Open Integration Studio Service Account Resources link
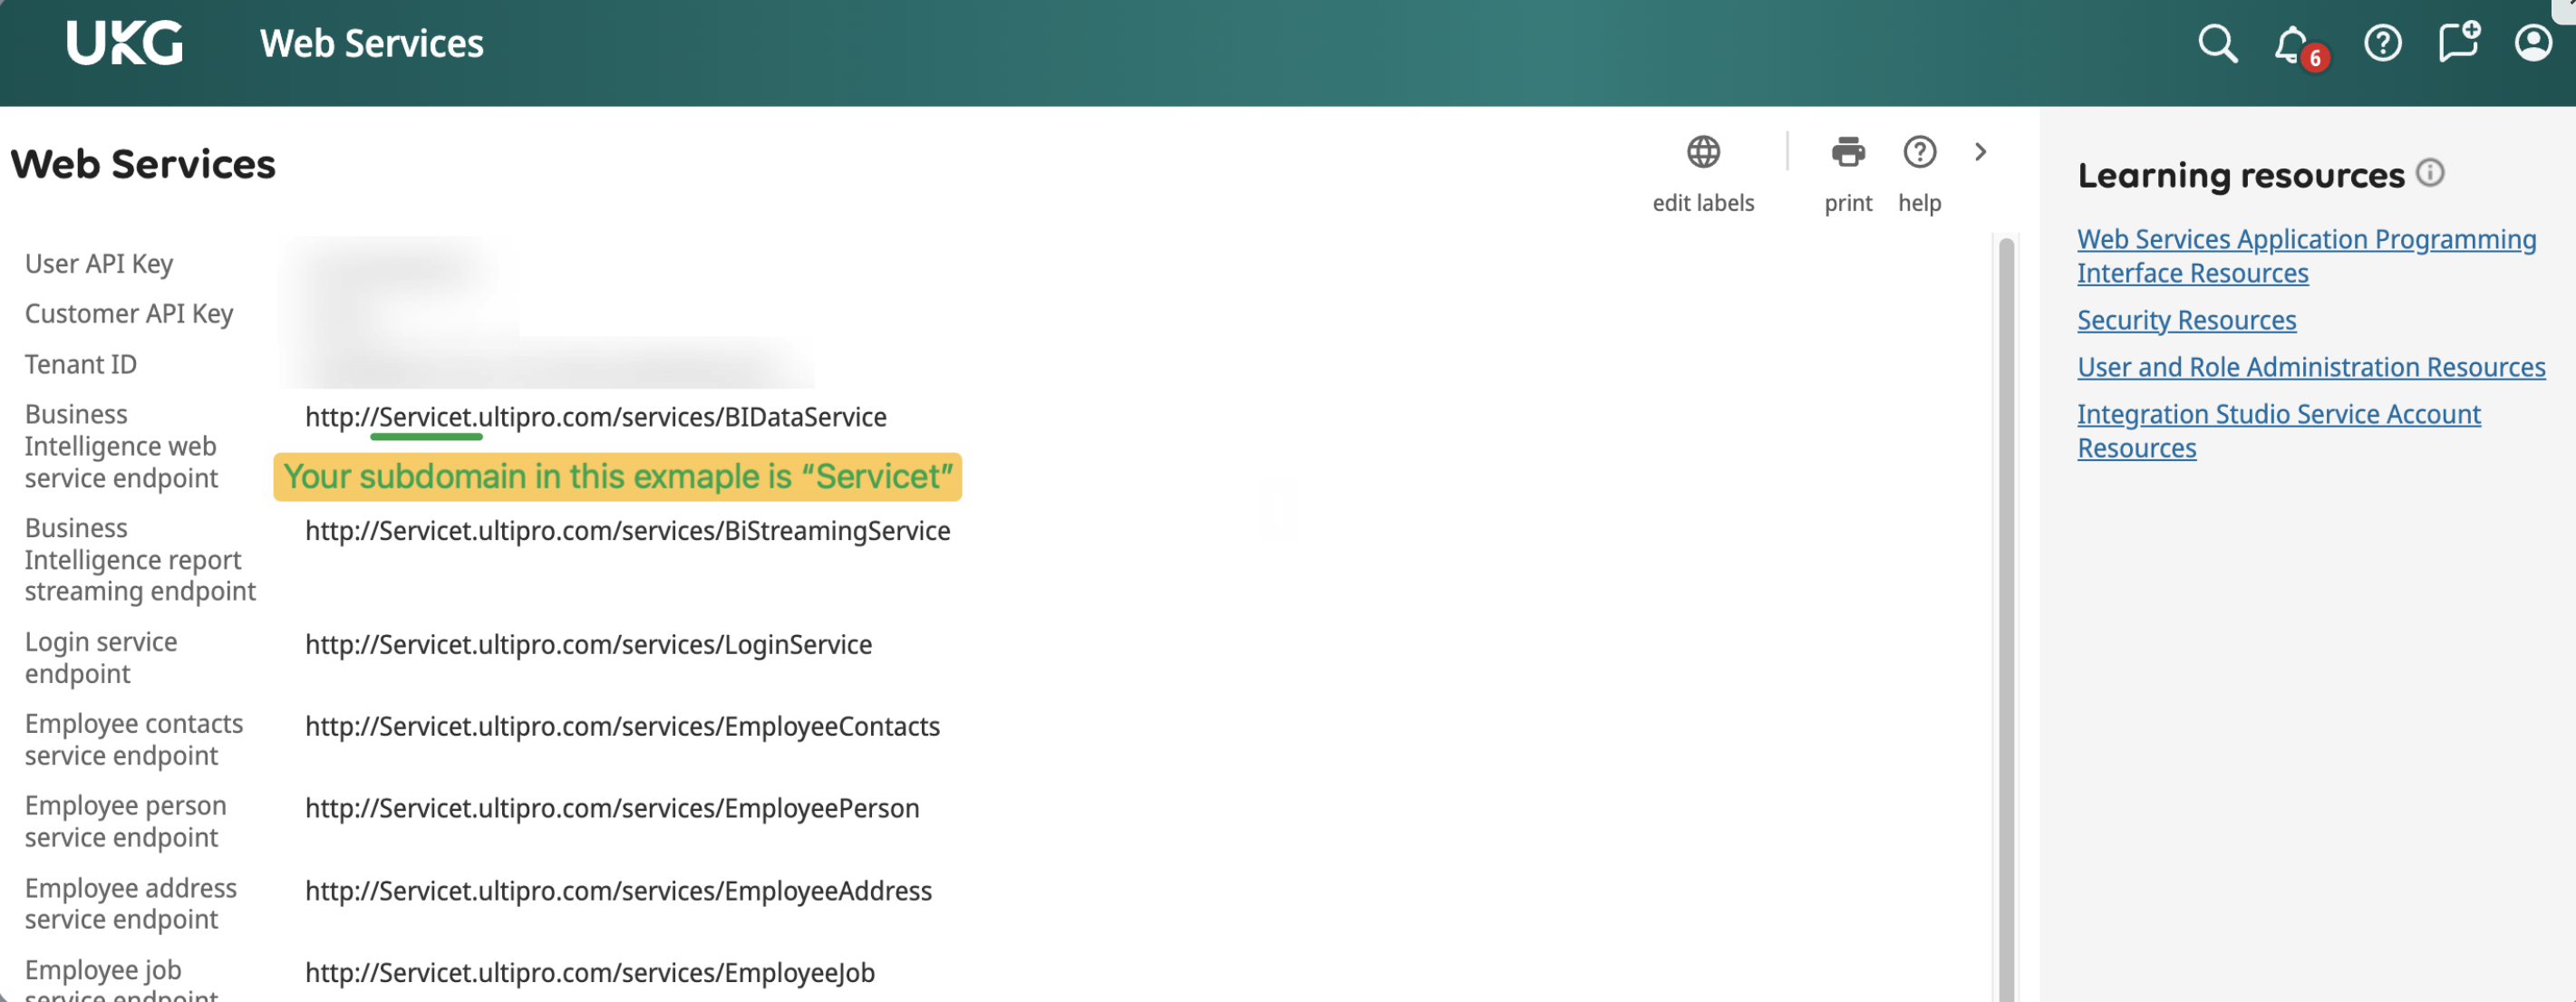 (x=2278, y=431)
